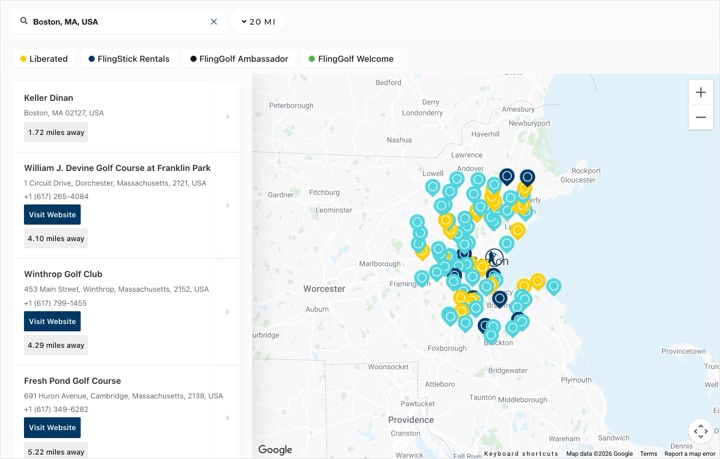720x459 pixels.
Task: Select the Keller Dinan listing title
Action: coord(49,98)
